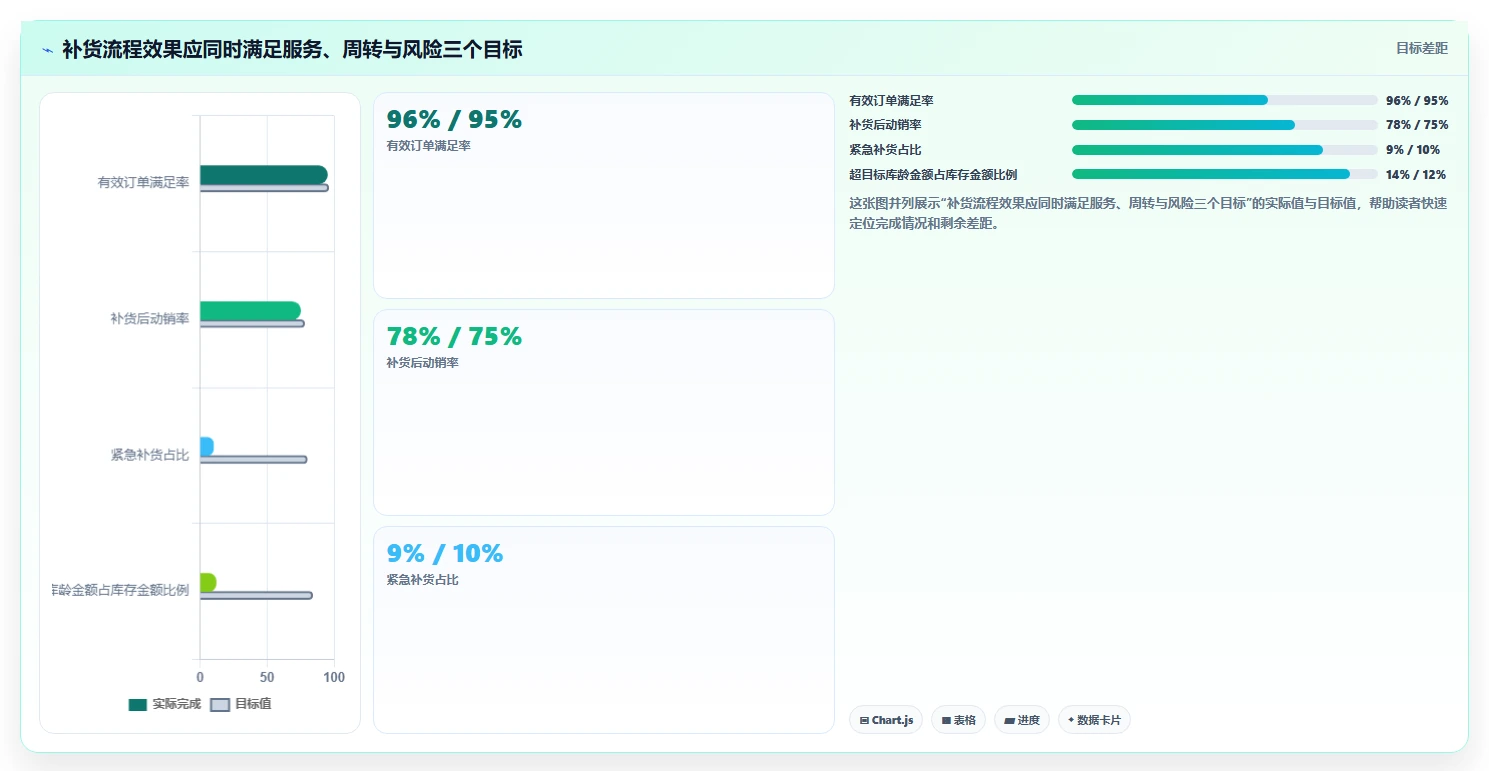Click the 有效订单满足率 progress bar
1489x771 pixels.
click(1224, 100)
